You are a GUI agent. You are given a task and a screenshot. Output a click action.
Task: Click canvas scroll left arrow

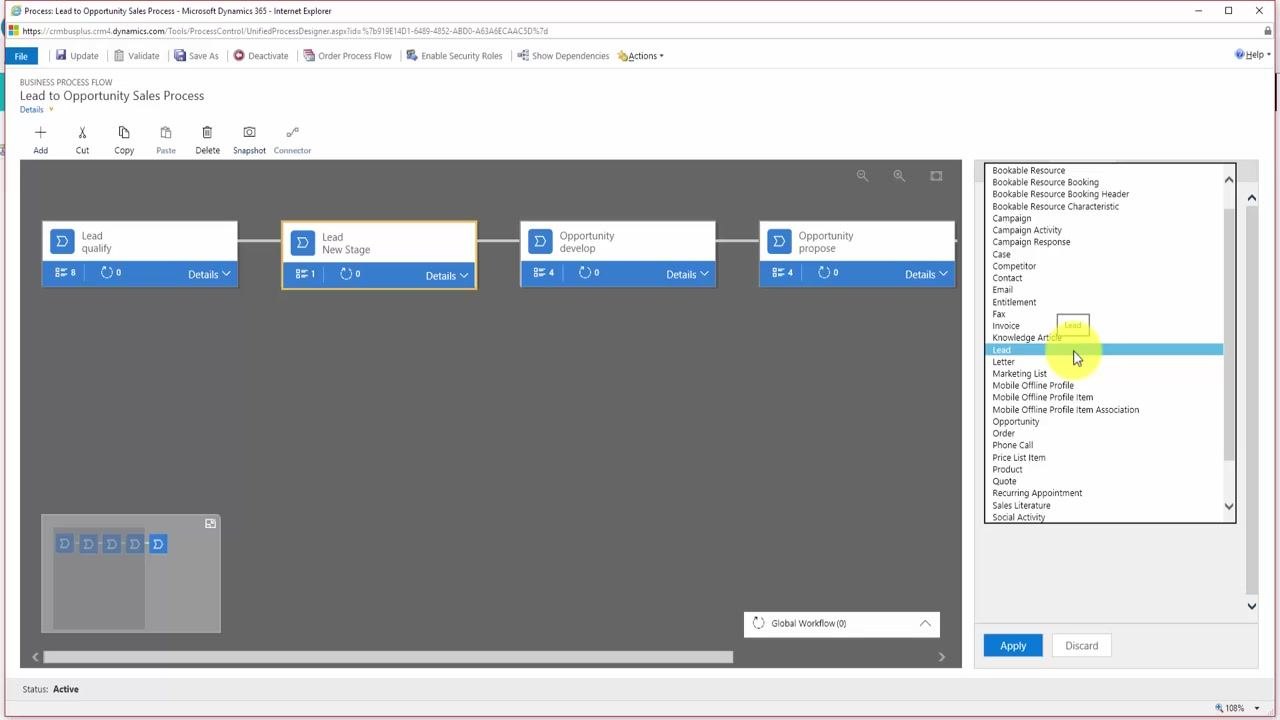(x=35, y=657)
